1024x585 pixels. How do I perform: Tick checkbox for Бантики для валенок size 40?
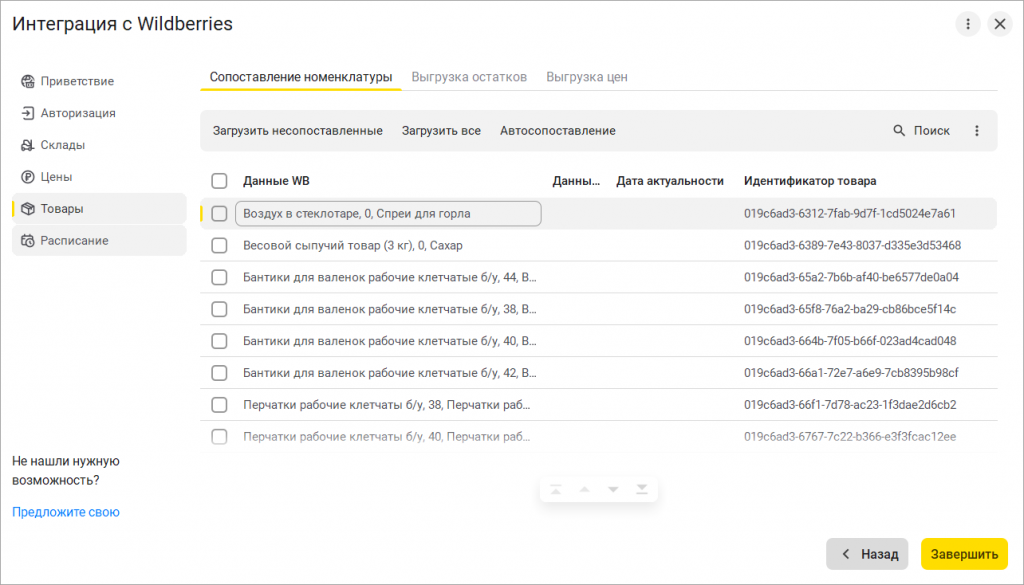pyautogui.click(x=219, y=341)
